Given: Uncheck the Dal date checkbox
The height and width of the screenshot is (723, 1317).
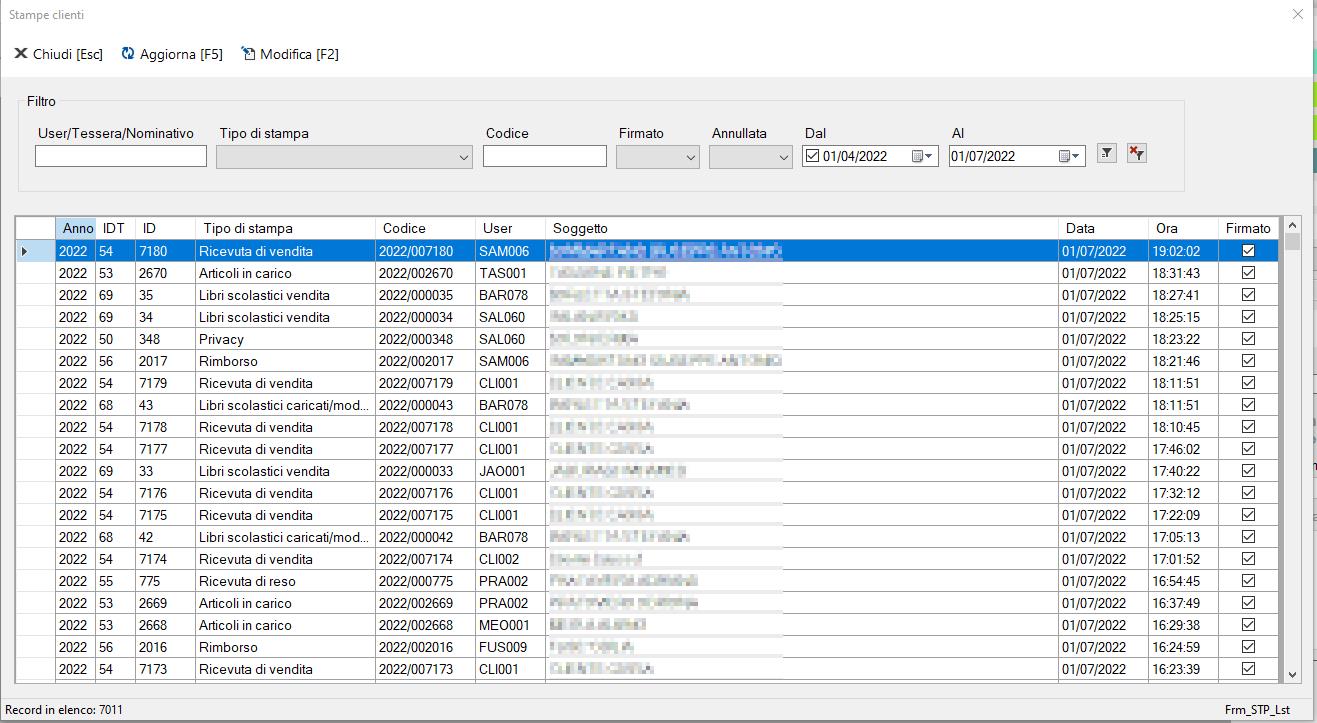Looking at the screenshot, I should click(813, 156).
